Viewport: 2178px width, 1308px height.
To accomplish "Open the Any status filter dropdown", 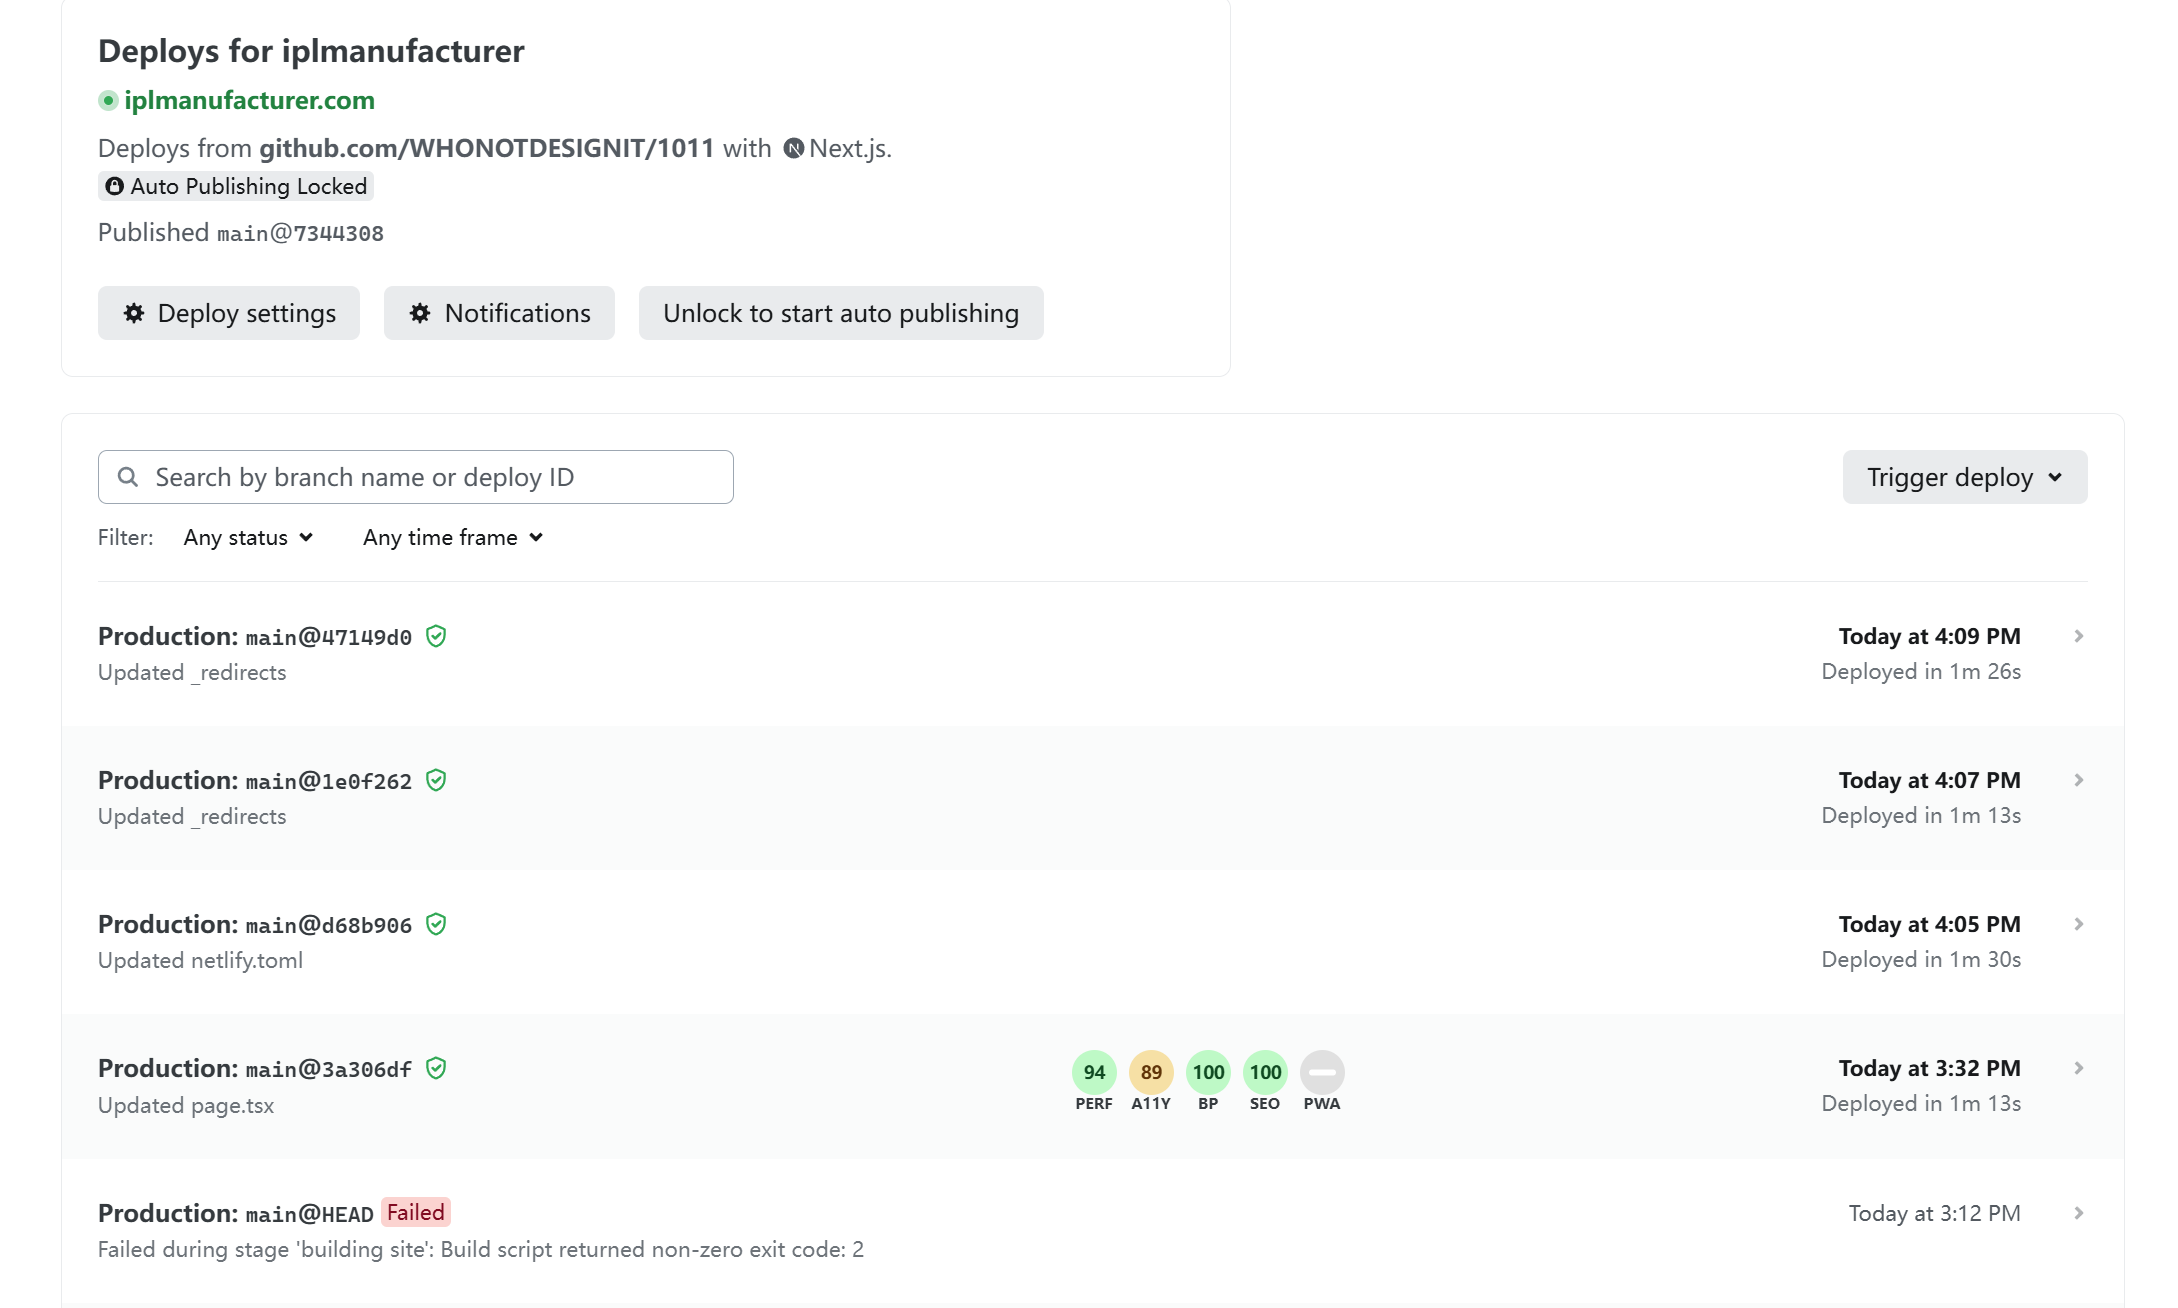I will 248,537.
